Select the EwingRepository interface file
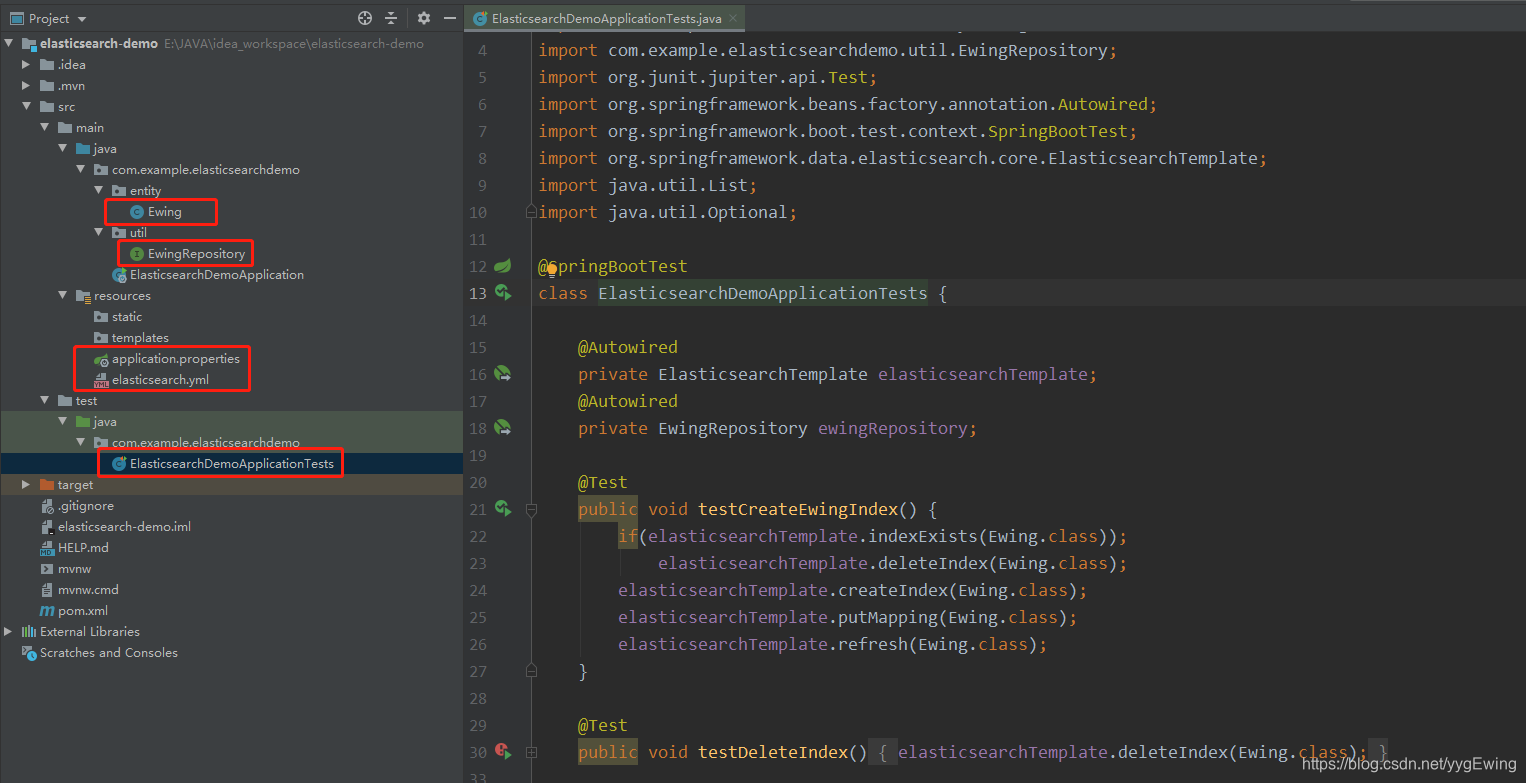Viewport: 1526px width, 783px height. coord(196,254)
